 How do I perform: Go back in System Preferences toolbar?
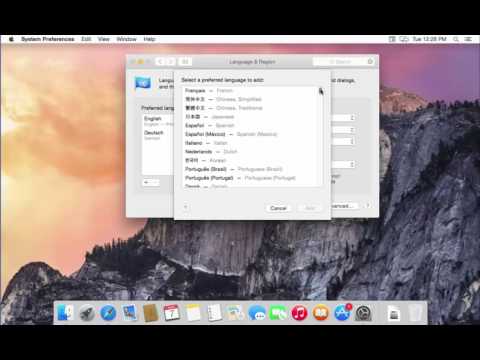pos(160,62)
